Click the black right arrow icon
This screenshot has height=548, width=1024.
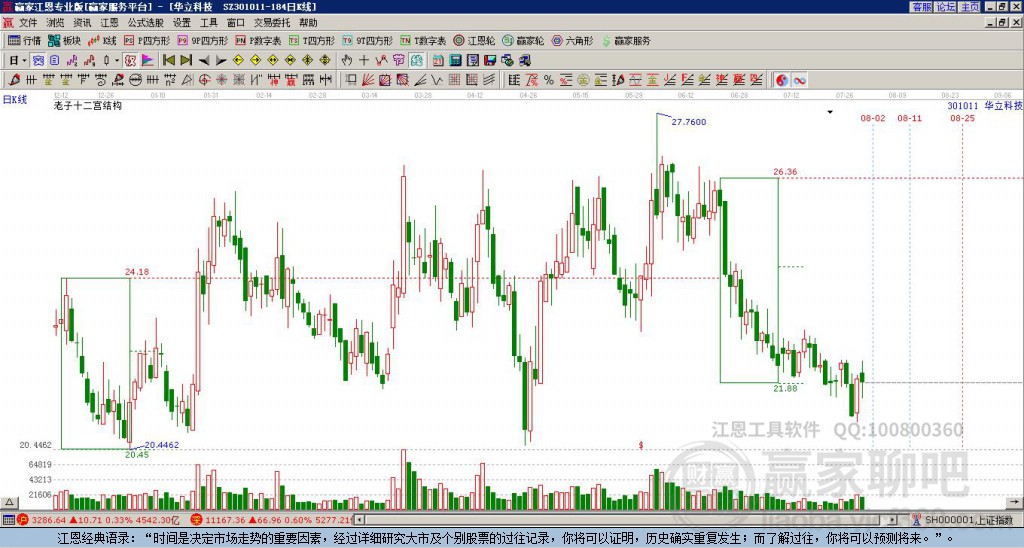tap(221, 61)
